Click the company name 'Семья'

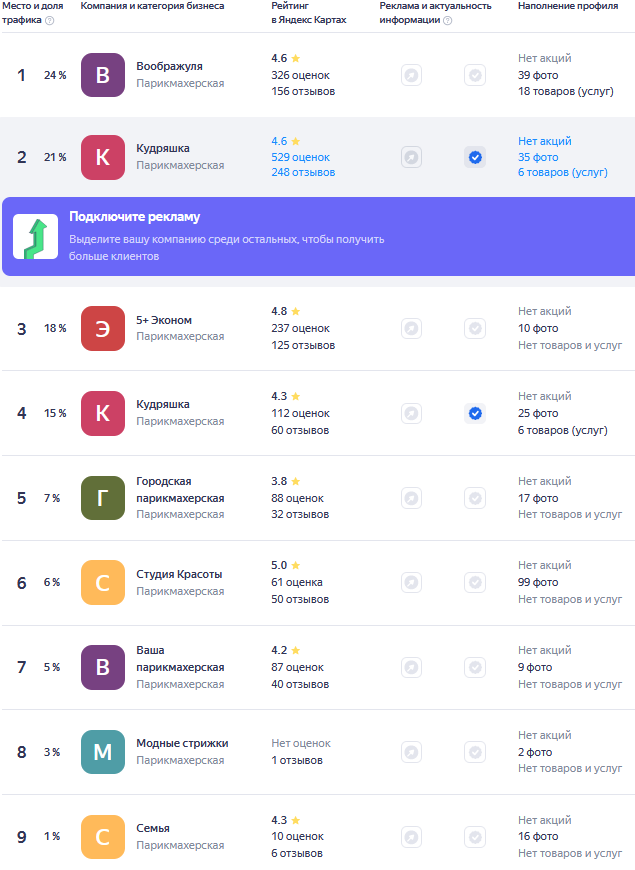153,828
